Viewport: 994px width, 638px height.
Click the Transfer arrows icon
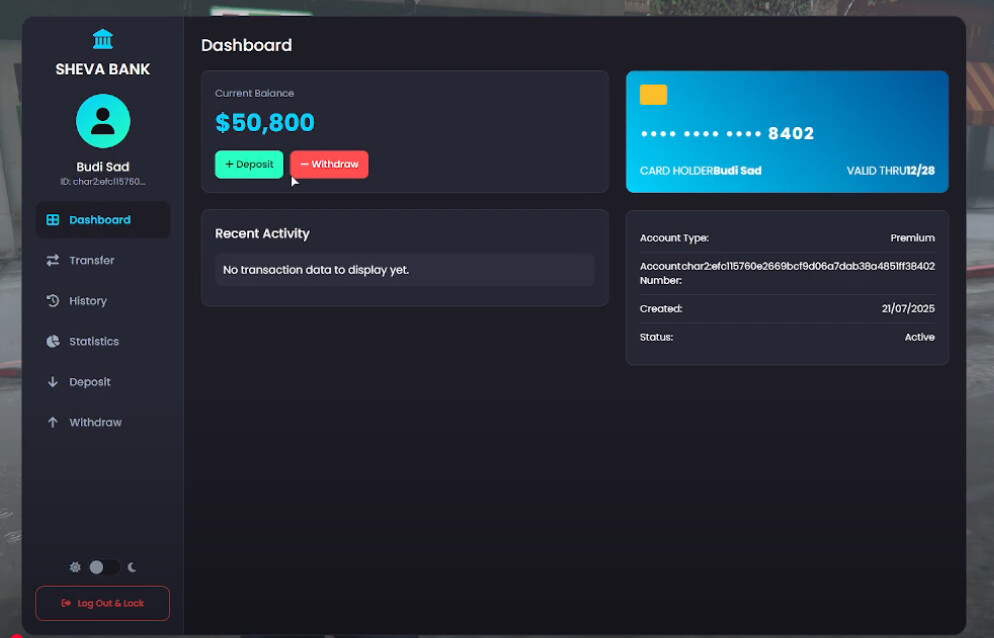pyautogui.click(x=53, y=260)
